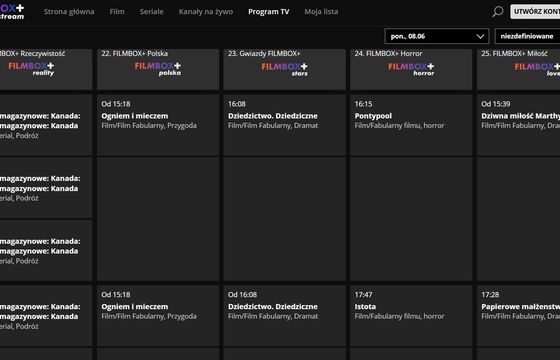Click genre text under Pontypool
Image resolution: width=560 pixels, height=360 pixels.
point(399,125)
